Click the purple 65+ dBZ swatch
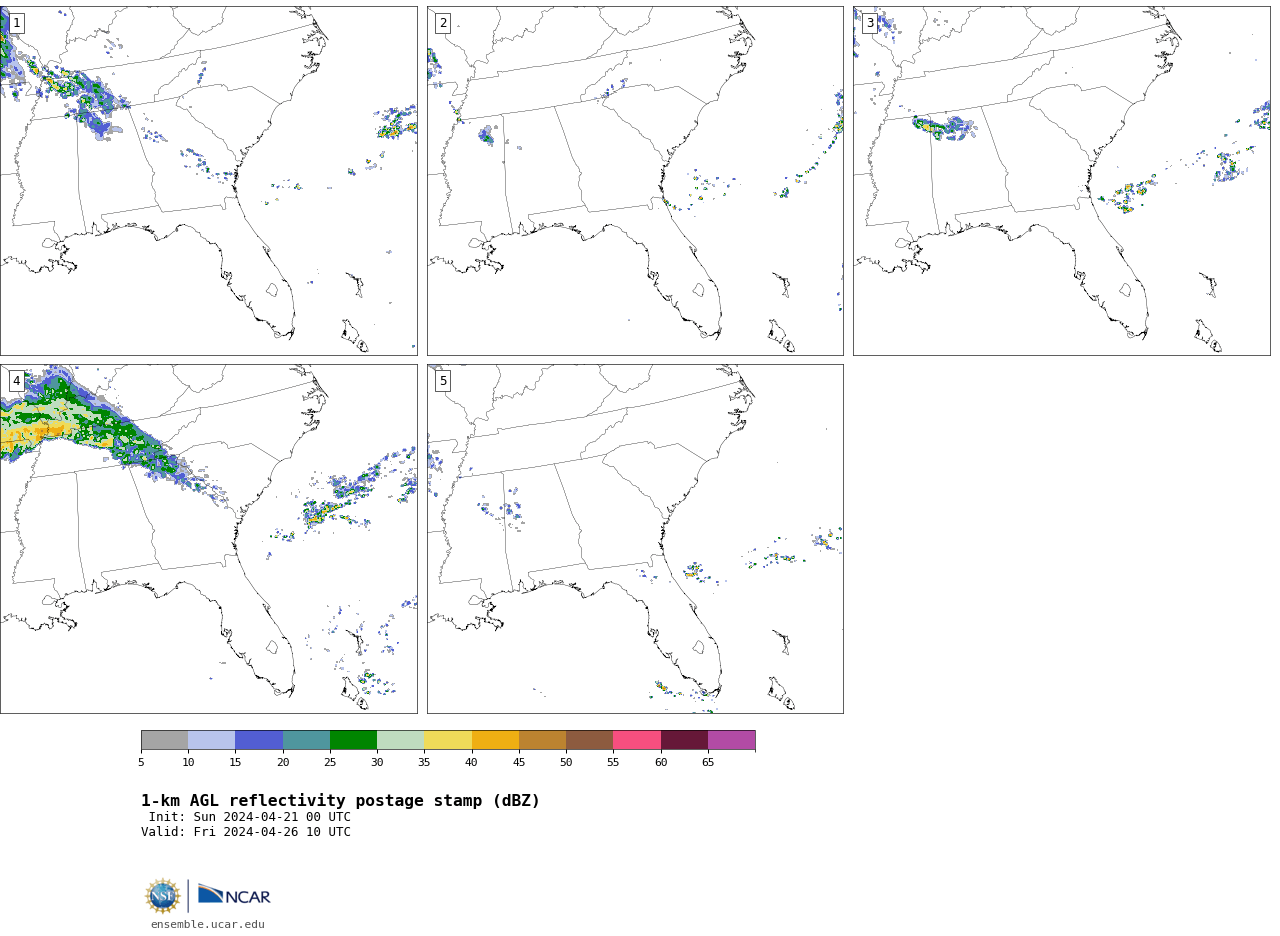The width and height of the screenshot is (1280, 936). pos(731,740)
